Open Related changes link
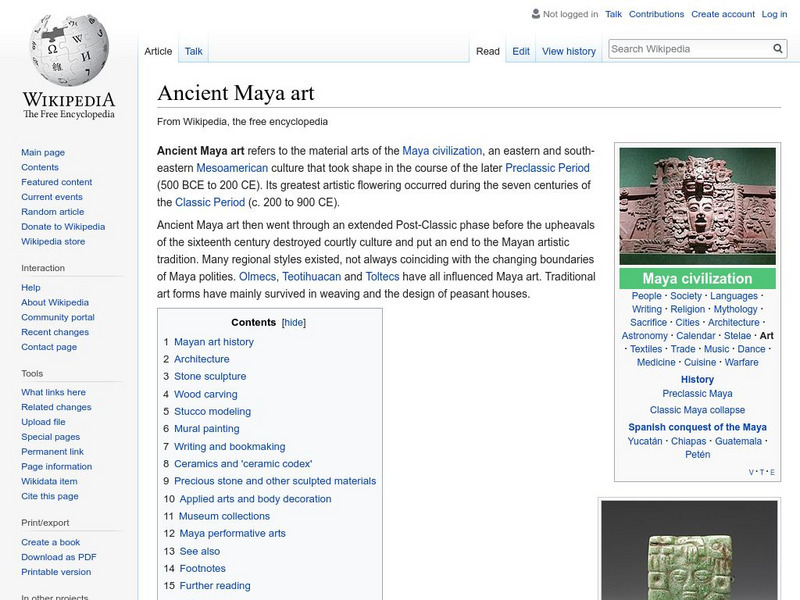 click(x=56, y=407)
